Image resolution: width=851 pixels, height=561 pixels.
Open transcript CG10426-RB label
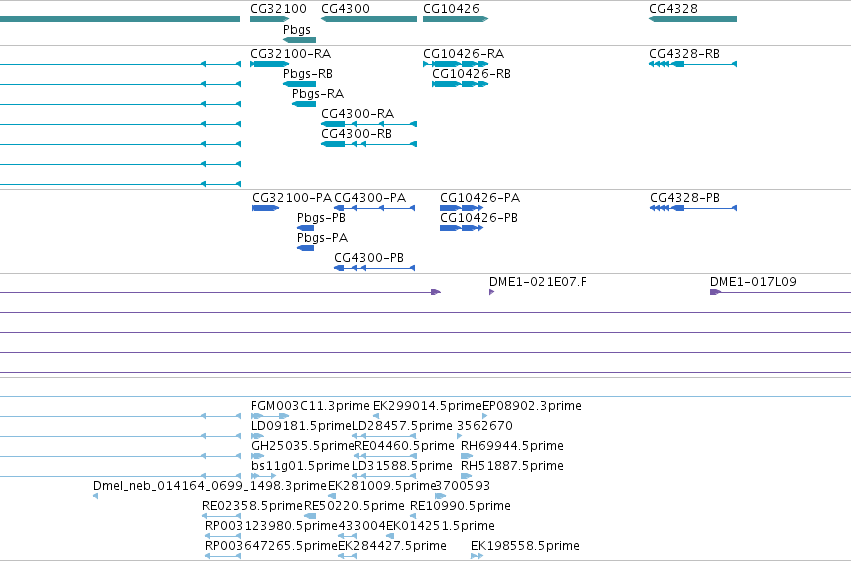[471, 74]
